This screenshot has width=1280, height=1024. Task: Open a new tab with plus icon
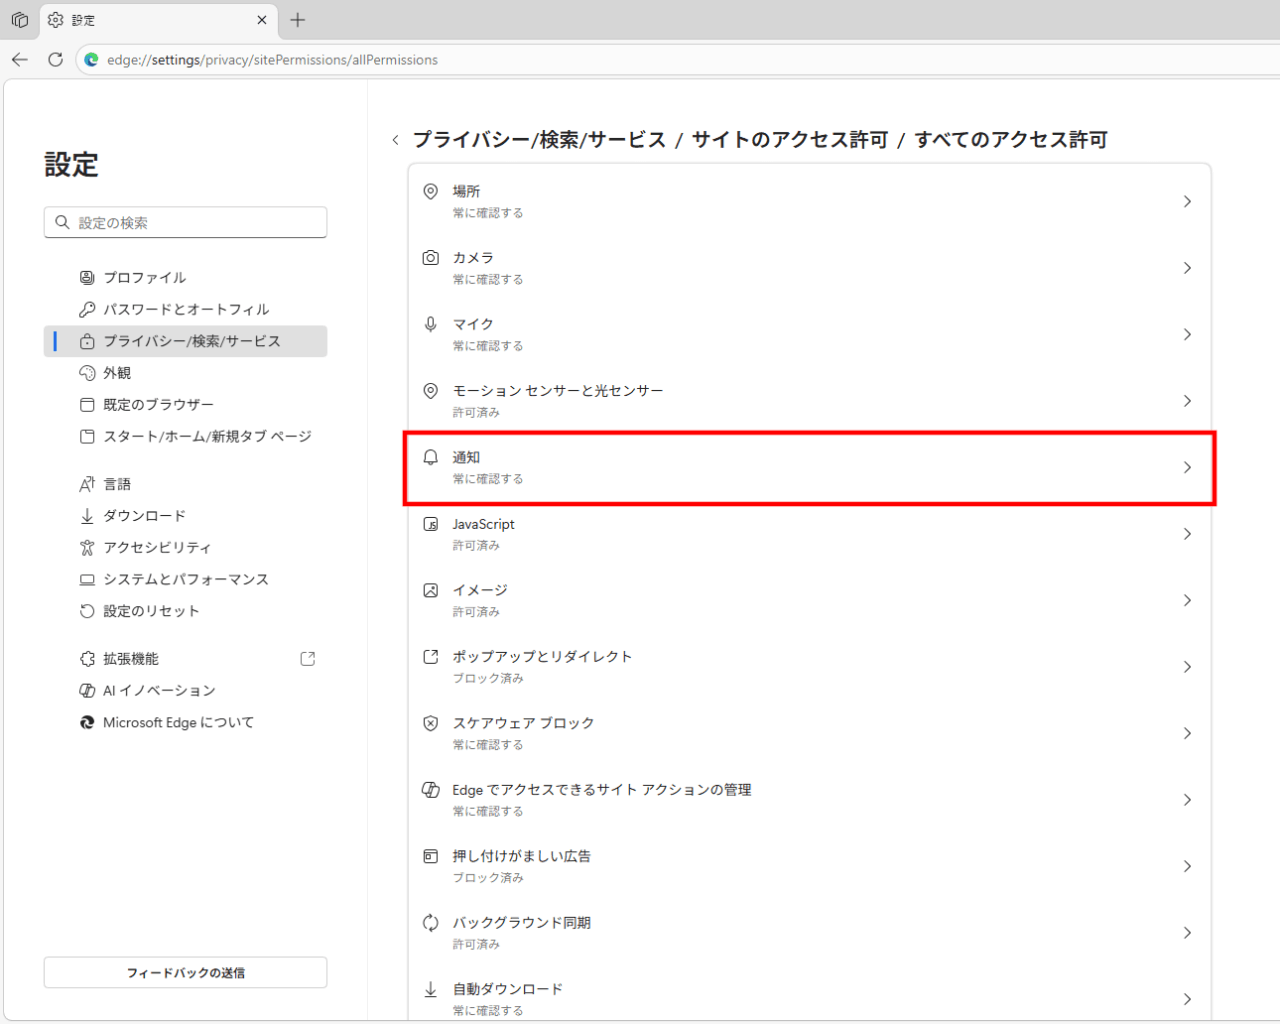(x=297, y=20)
